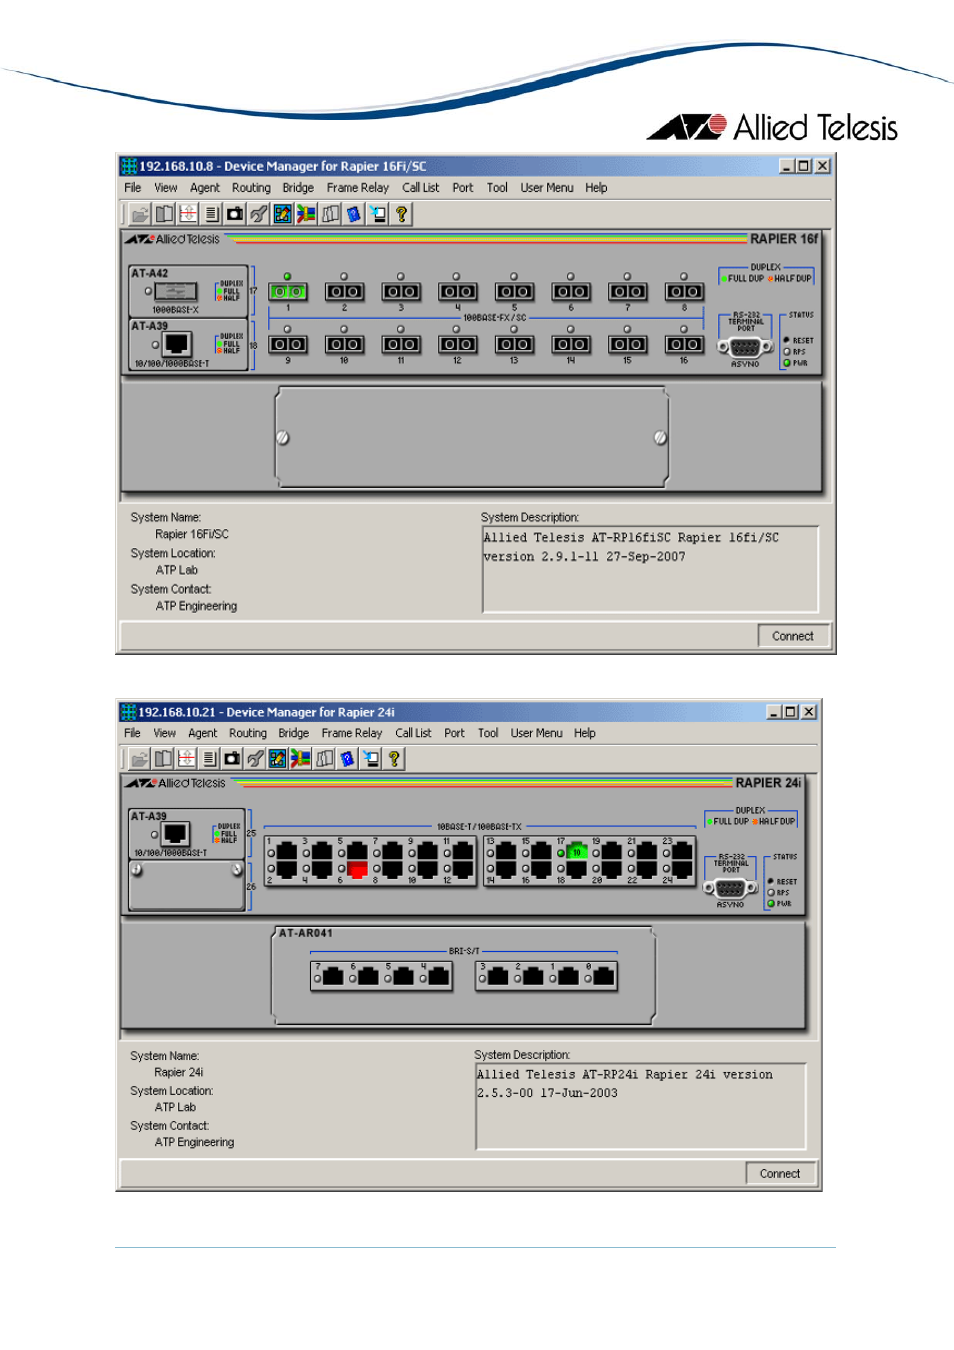Select port 24 on the Rapier 24i
The image size is (954, 1350).
682,870
